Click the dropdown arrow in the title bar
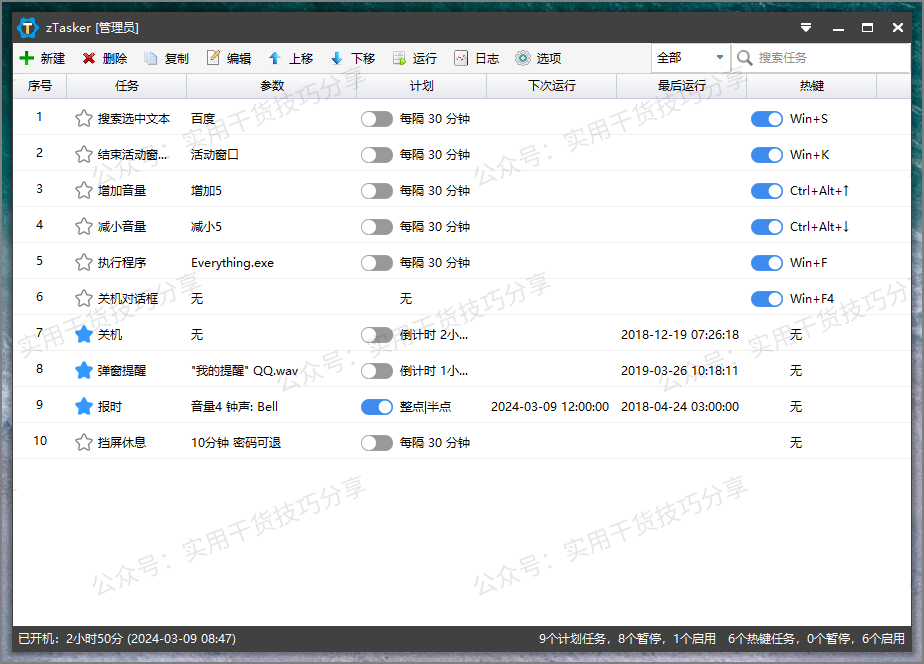924x664 pixels. click(x=805, y=28)
